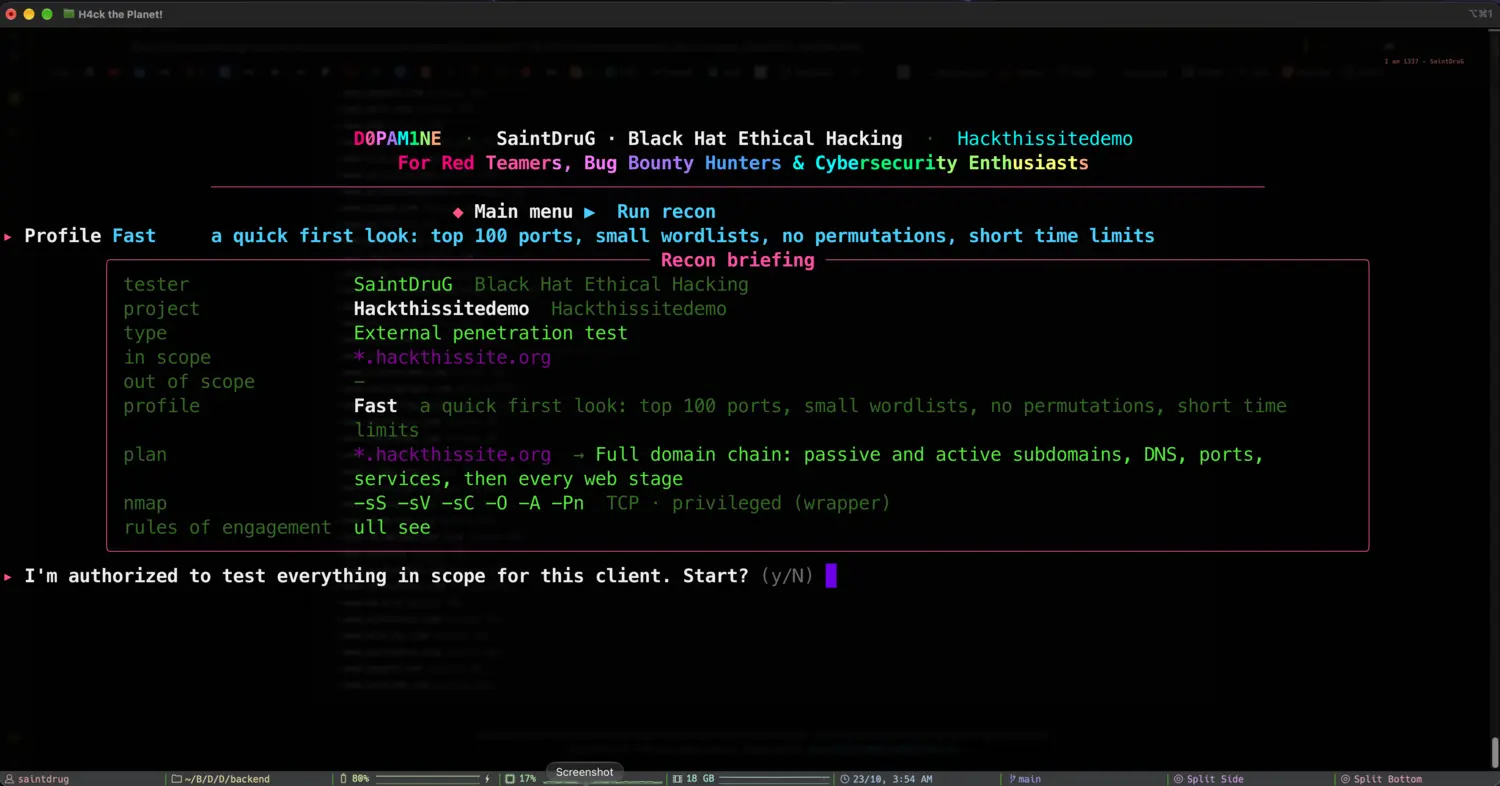
Task: Click the git branch icon labeled main
Action: tap(1012, 779)
